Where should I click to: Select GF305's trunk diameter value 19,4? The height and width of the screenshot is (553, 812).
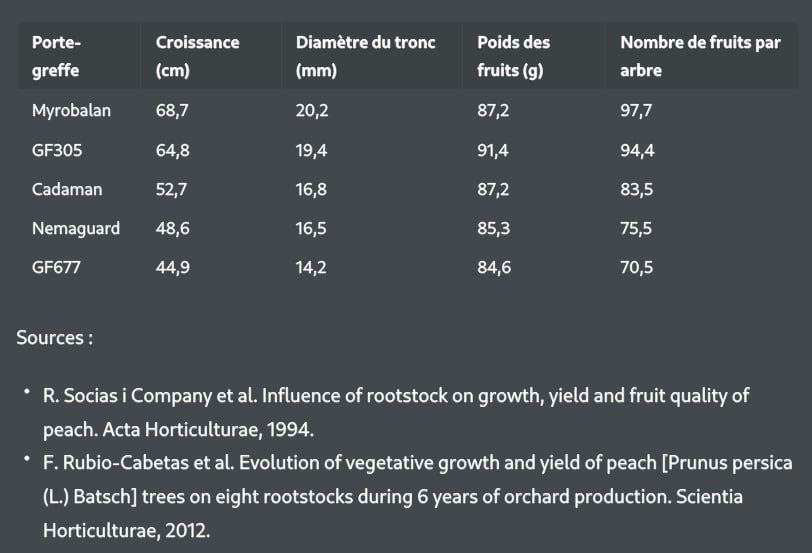pos(311,150)
